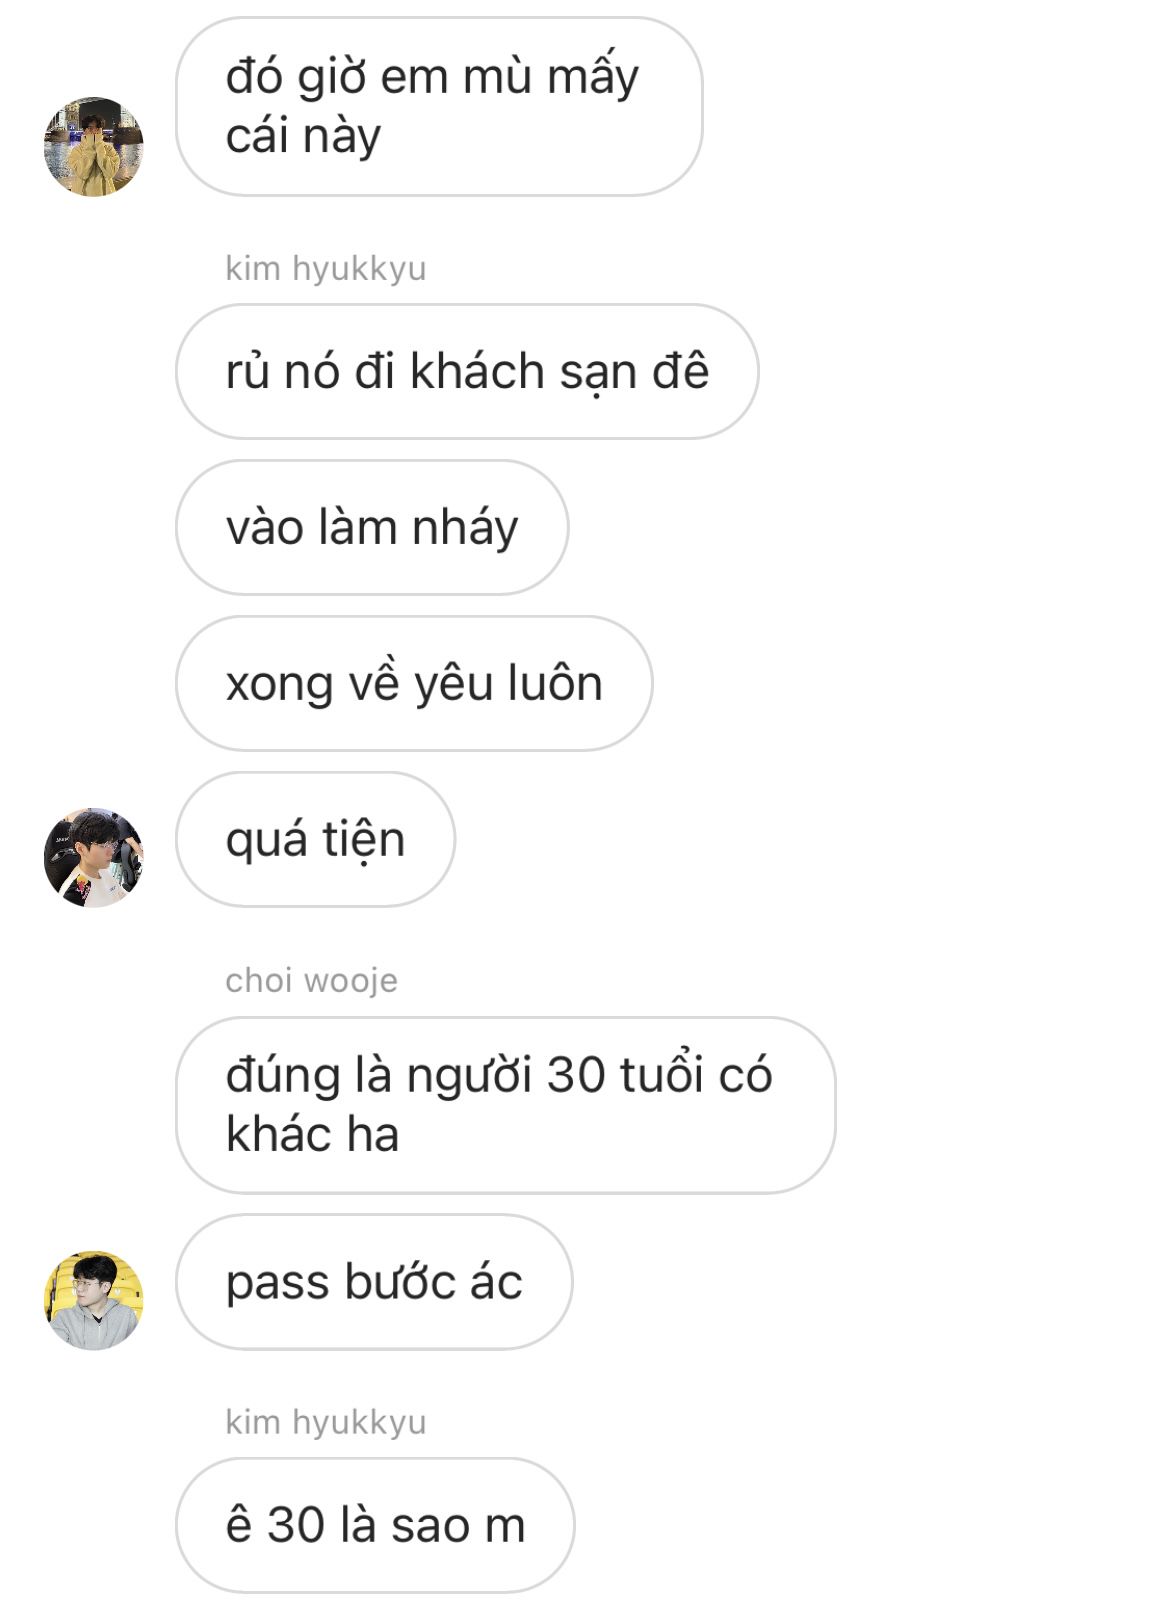Select the 'đó giờ em mù mấy cái này' message
Viewport: 1170px width, 1609px height.
click(439, 107)
